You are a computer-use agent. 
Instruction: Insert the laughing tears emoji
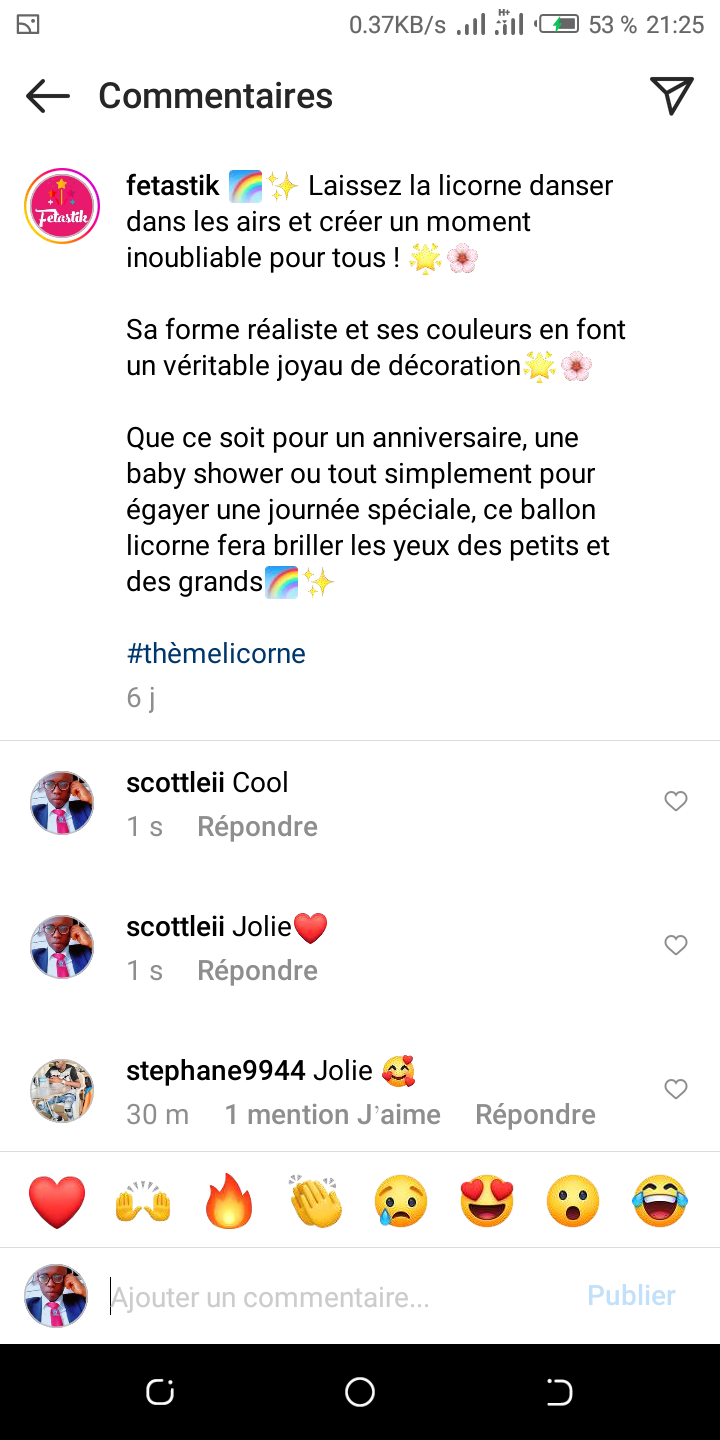[x=660, y=1201]
